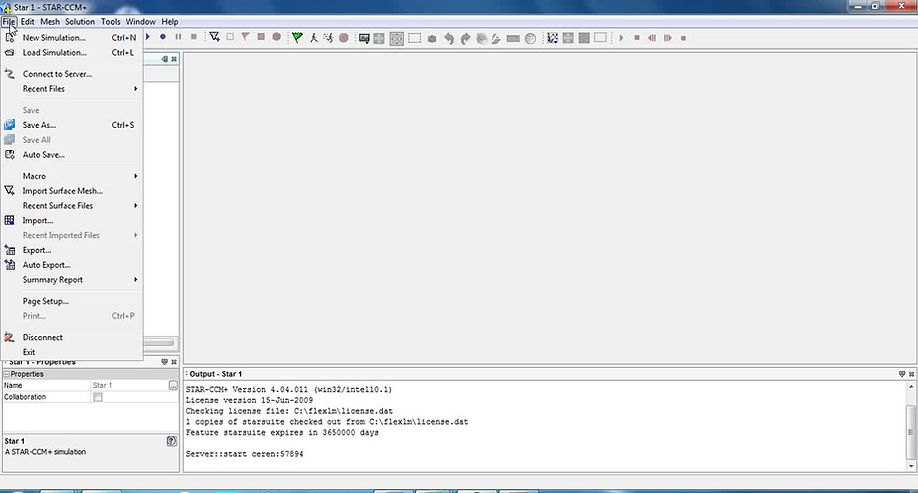The image size is (918, 493).
Task: Click the Star 1 name value field
Action: 129,385
